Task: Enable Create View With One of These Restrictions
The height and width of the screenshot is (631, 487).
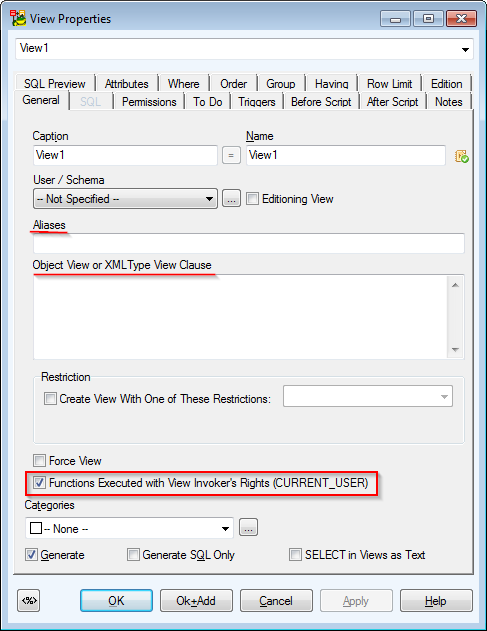Action: (50, 399)
